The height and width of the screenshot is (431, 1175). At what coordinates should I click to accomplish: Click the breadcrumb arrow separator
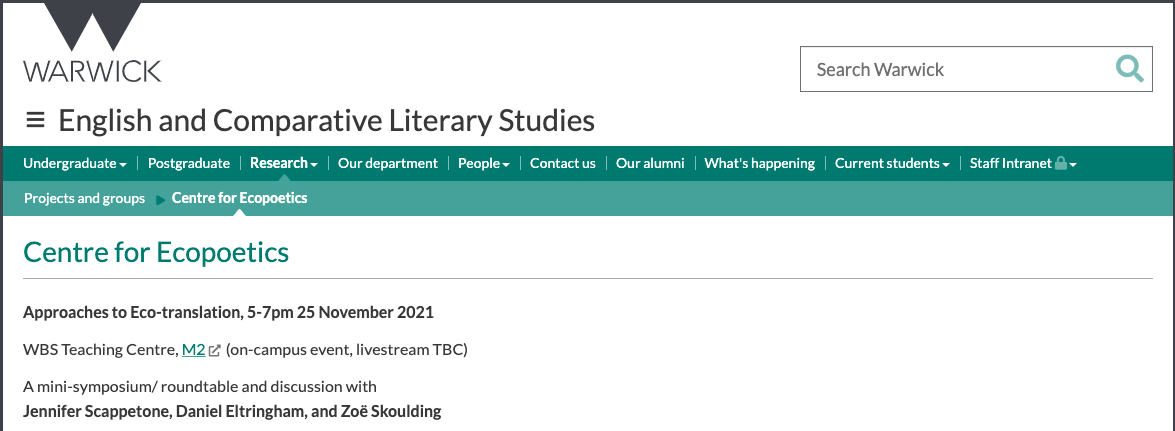point(160,199)
